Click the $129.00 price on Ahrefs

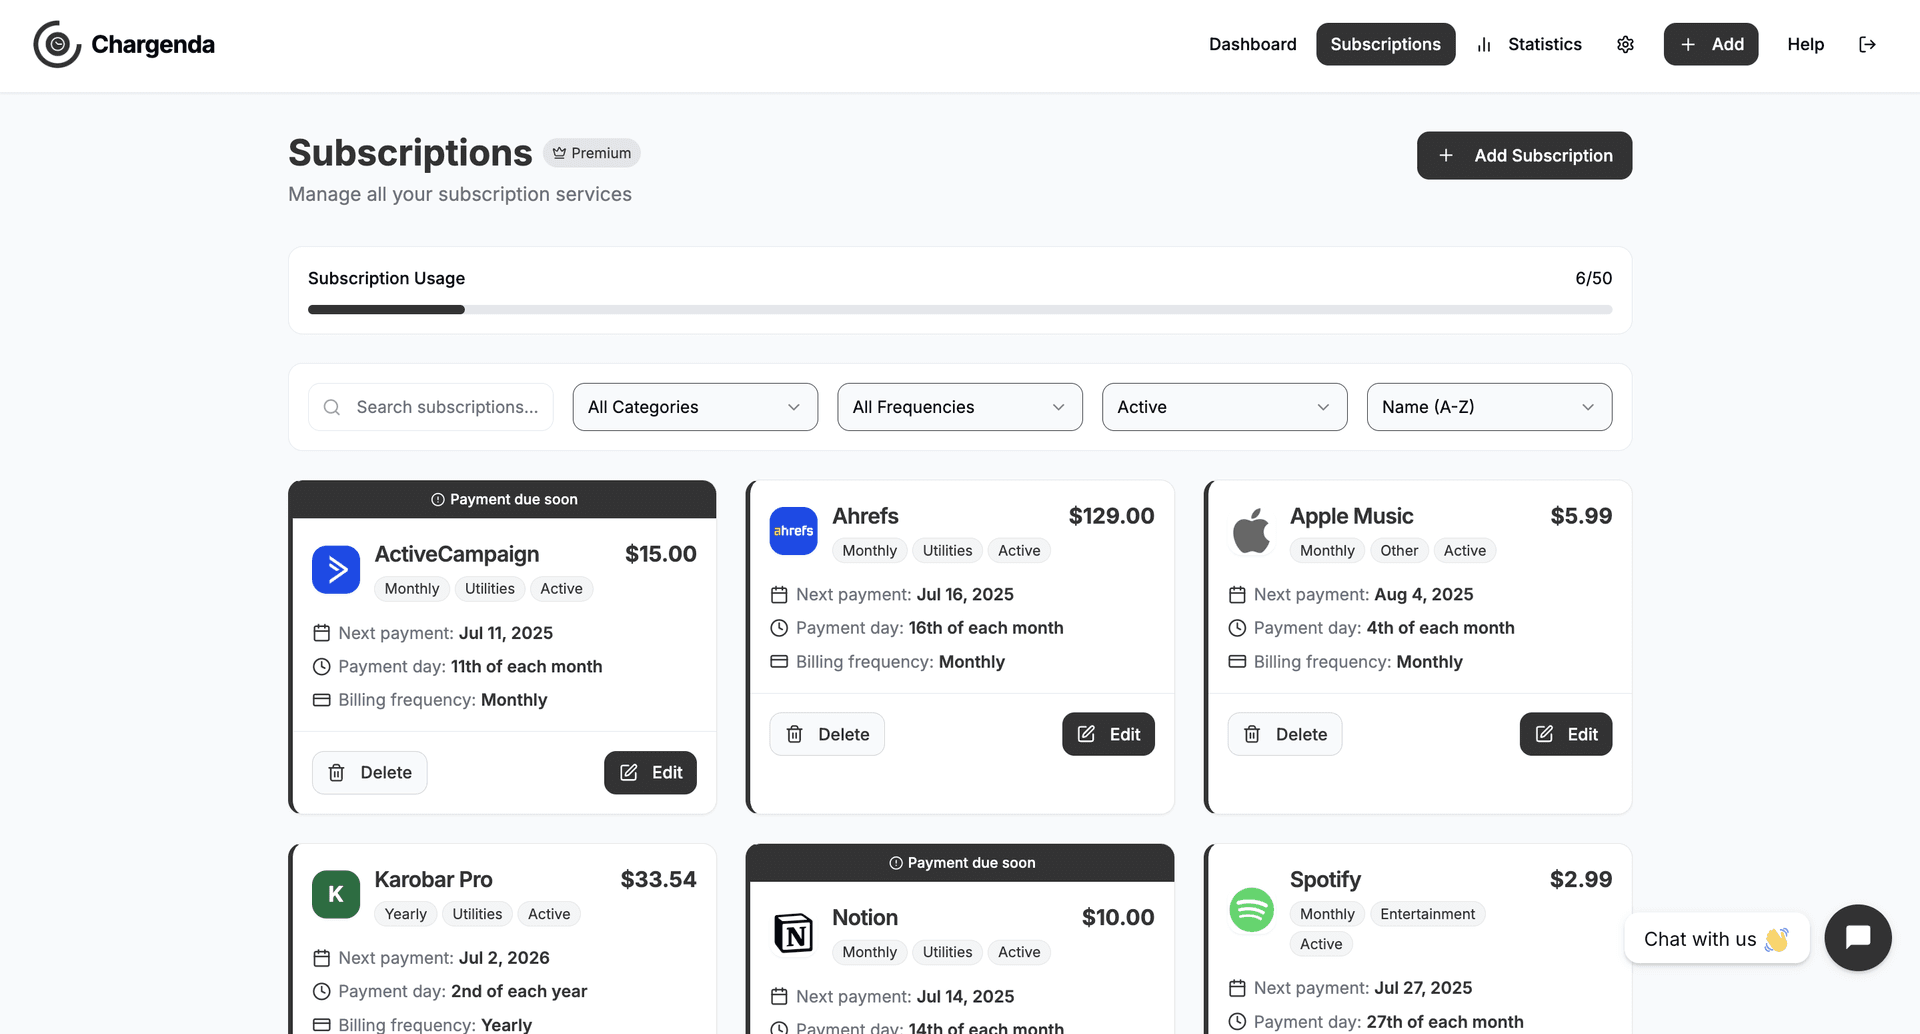[1111, 516]
